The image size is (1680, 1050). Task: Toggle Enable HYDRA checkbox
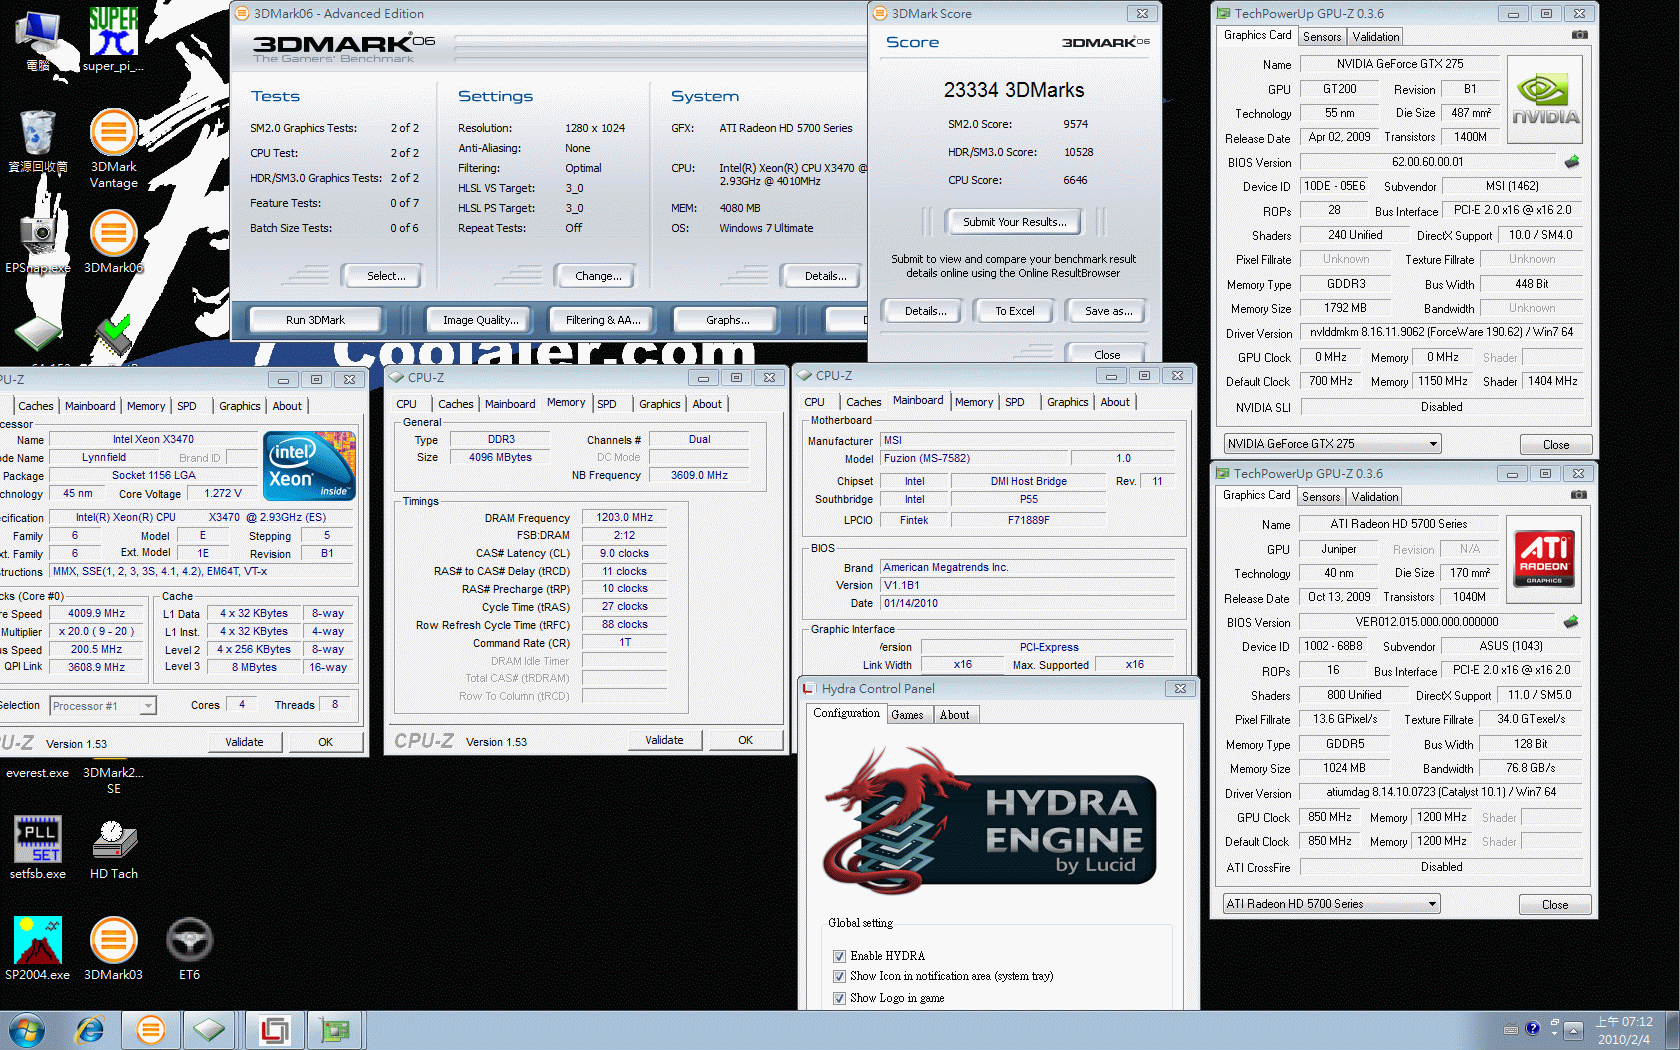[x=840, y=956]
